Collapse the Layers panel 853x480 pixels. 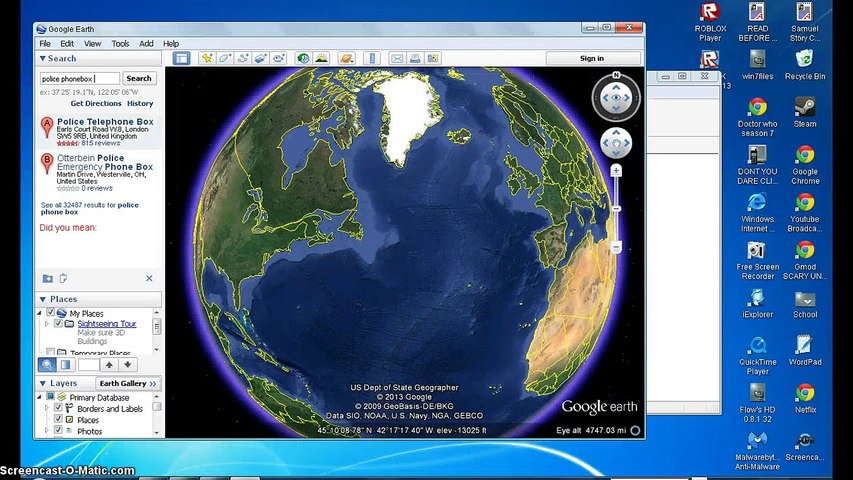click(42, 384)
